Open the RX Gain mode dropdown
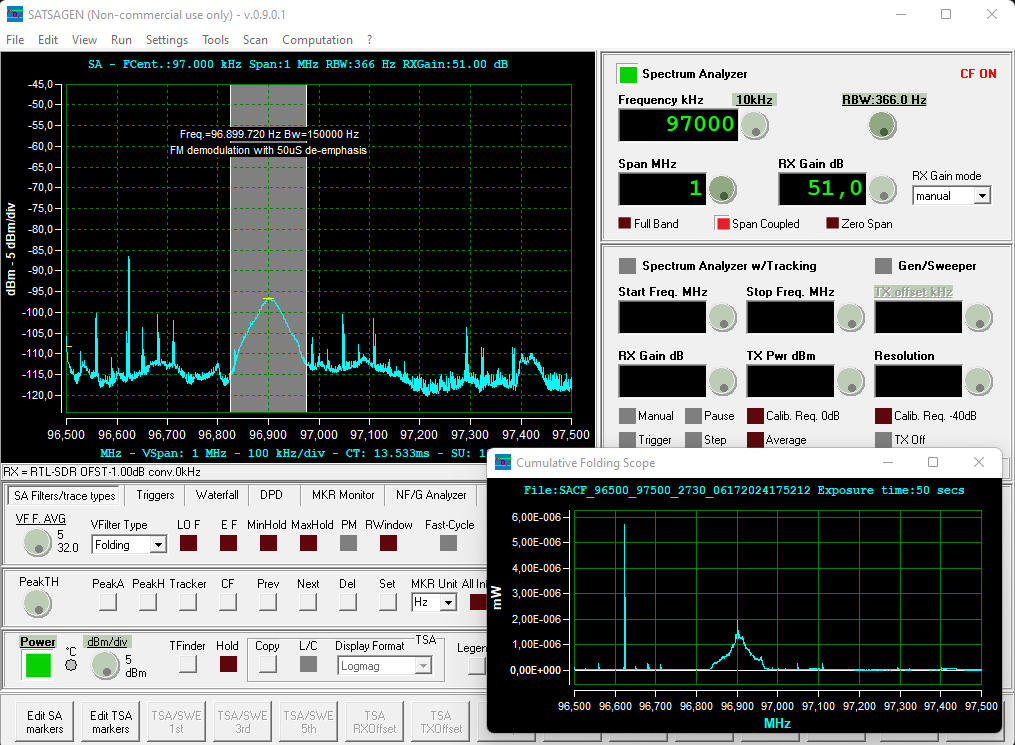 point(982,195)
